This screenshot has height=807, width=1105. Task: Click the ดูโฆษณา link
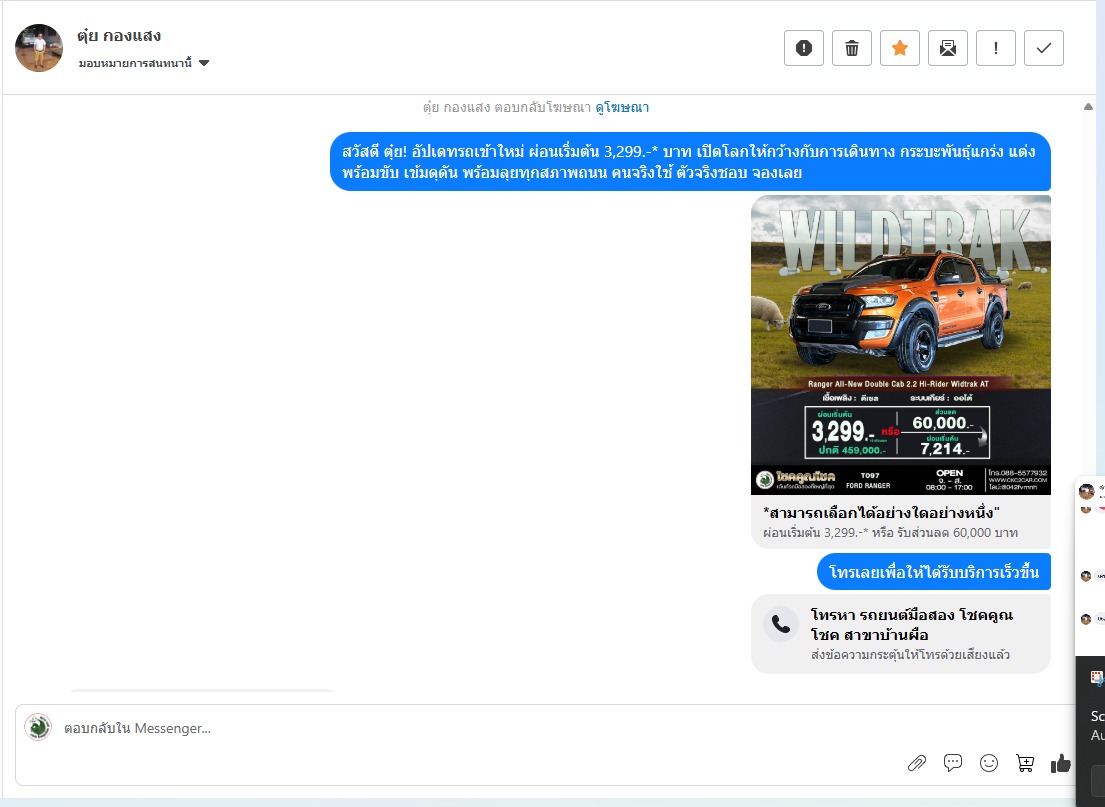[x=622, y=107]
